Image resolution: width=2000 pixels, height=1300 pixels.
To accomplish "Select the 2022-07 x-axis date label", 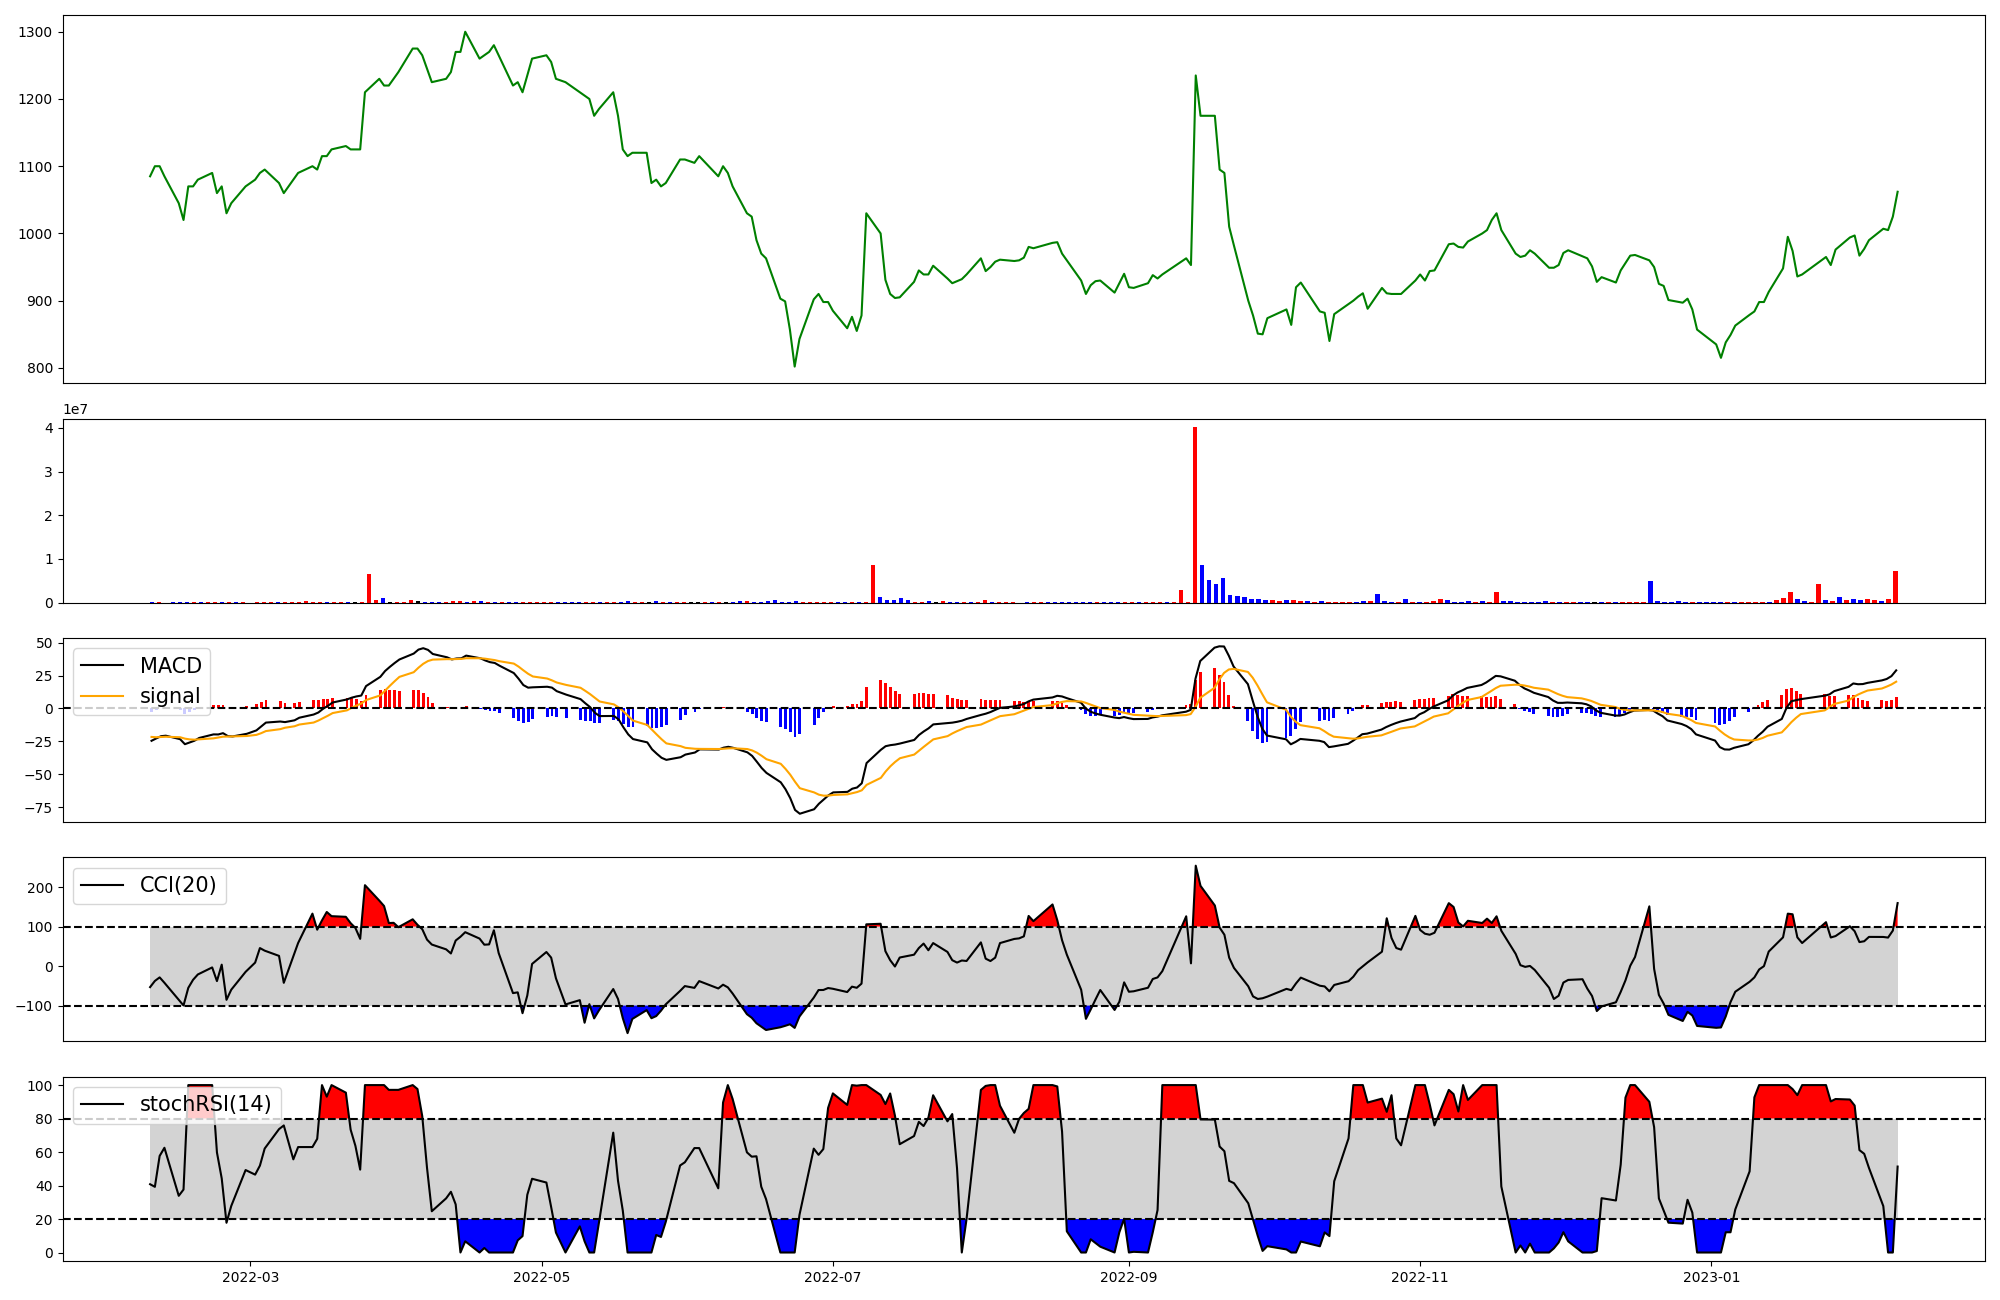I will point(833,1277).
